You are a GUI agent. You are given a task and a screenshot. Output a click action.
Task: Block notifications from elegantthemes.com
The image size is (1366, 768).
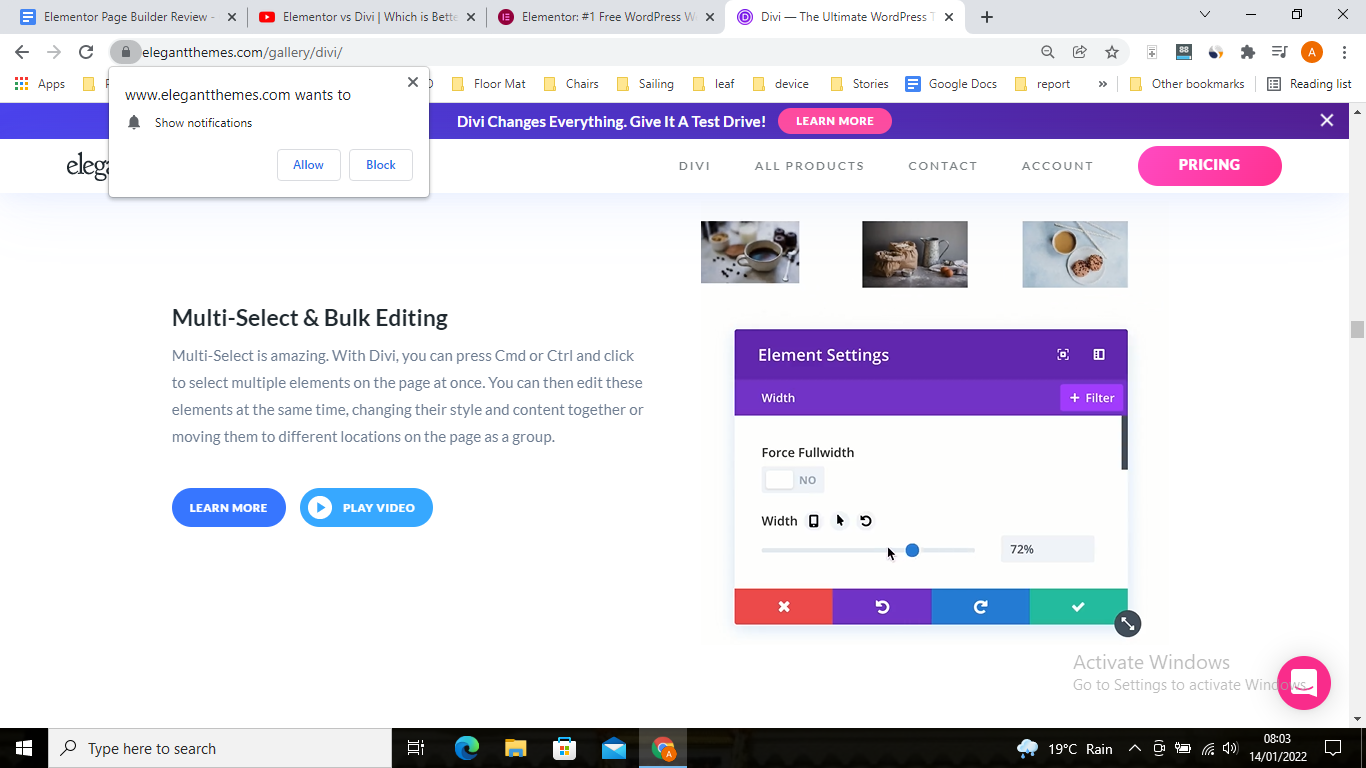(381, 165)
